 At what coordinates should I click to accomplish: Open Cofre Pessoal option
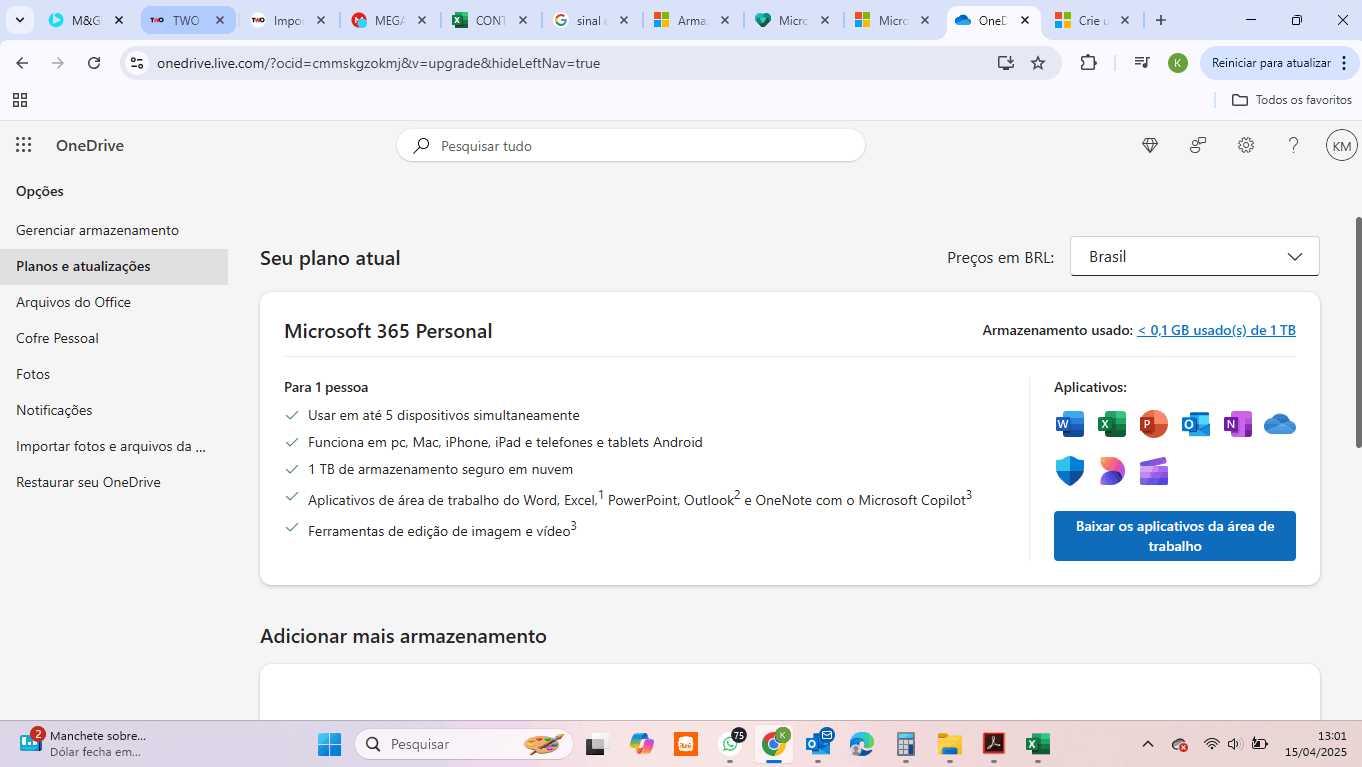pos(57,338)
